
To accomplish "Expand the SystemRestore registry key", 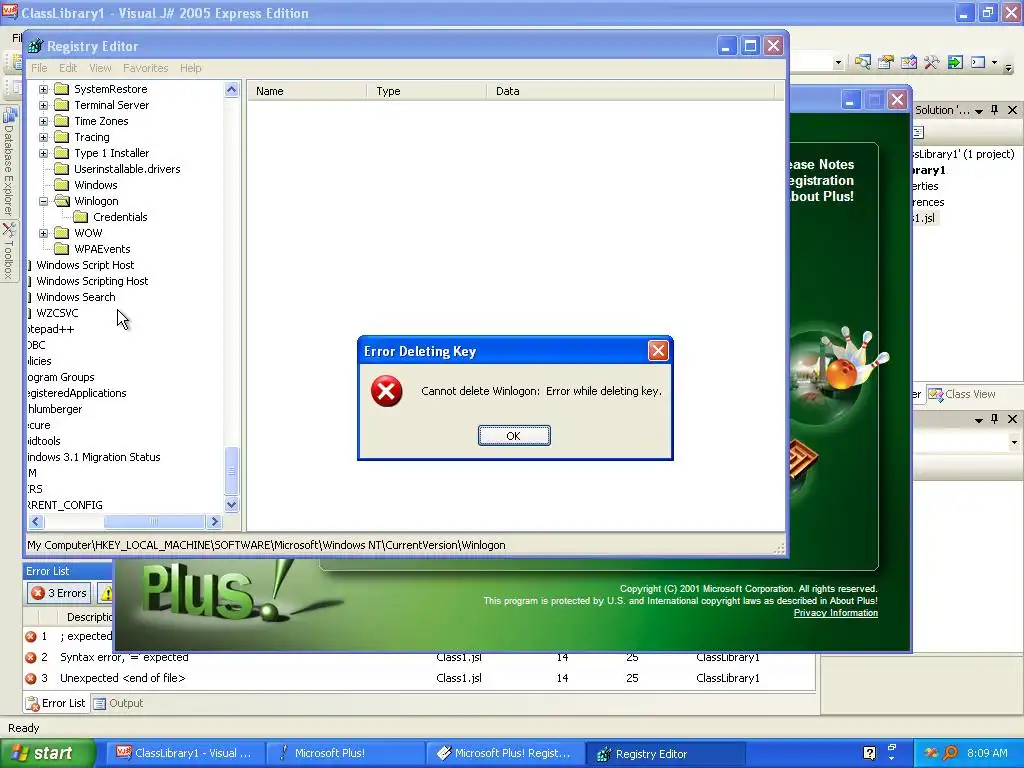I will [x=43, y=89].
